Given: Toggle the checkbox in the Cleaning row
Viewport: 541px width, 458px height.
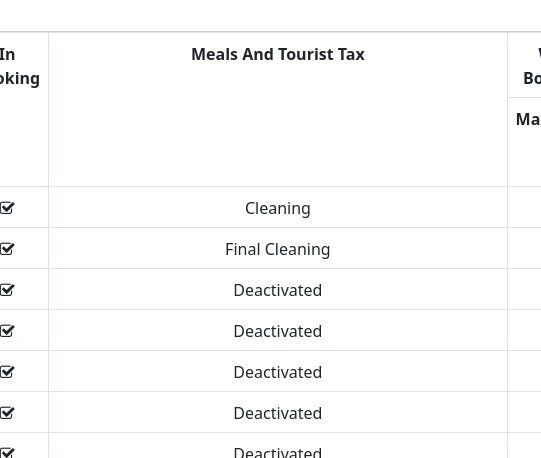Looking at the screenshot, I should [x=7, y=208].
